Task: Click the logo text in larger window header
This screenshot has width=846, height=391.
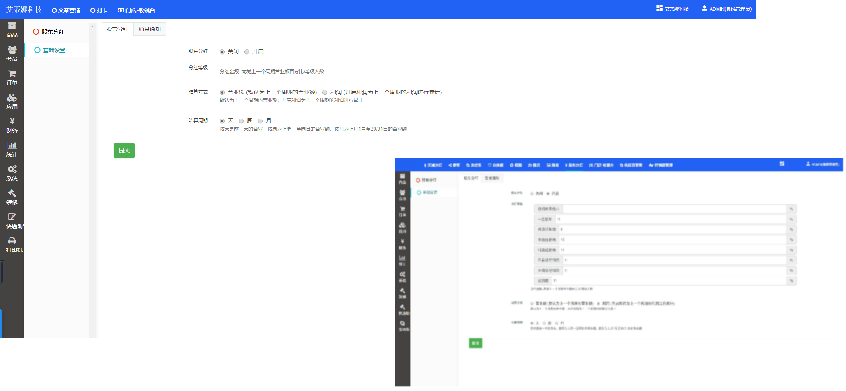Action: [24, 9]
